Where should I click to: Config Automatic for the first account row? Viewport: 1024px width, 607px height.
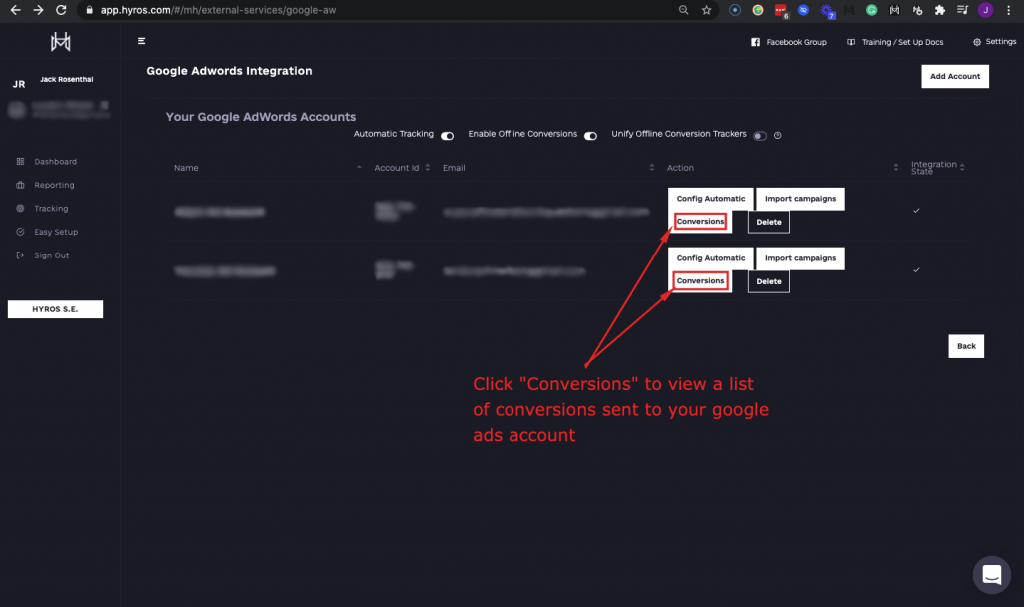pos(711,199)
